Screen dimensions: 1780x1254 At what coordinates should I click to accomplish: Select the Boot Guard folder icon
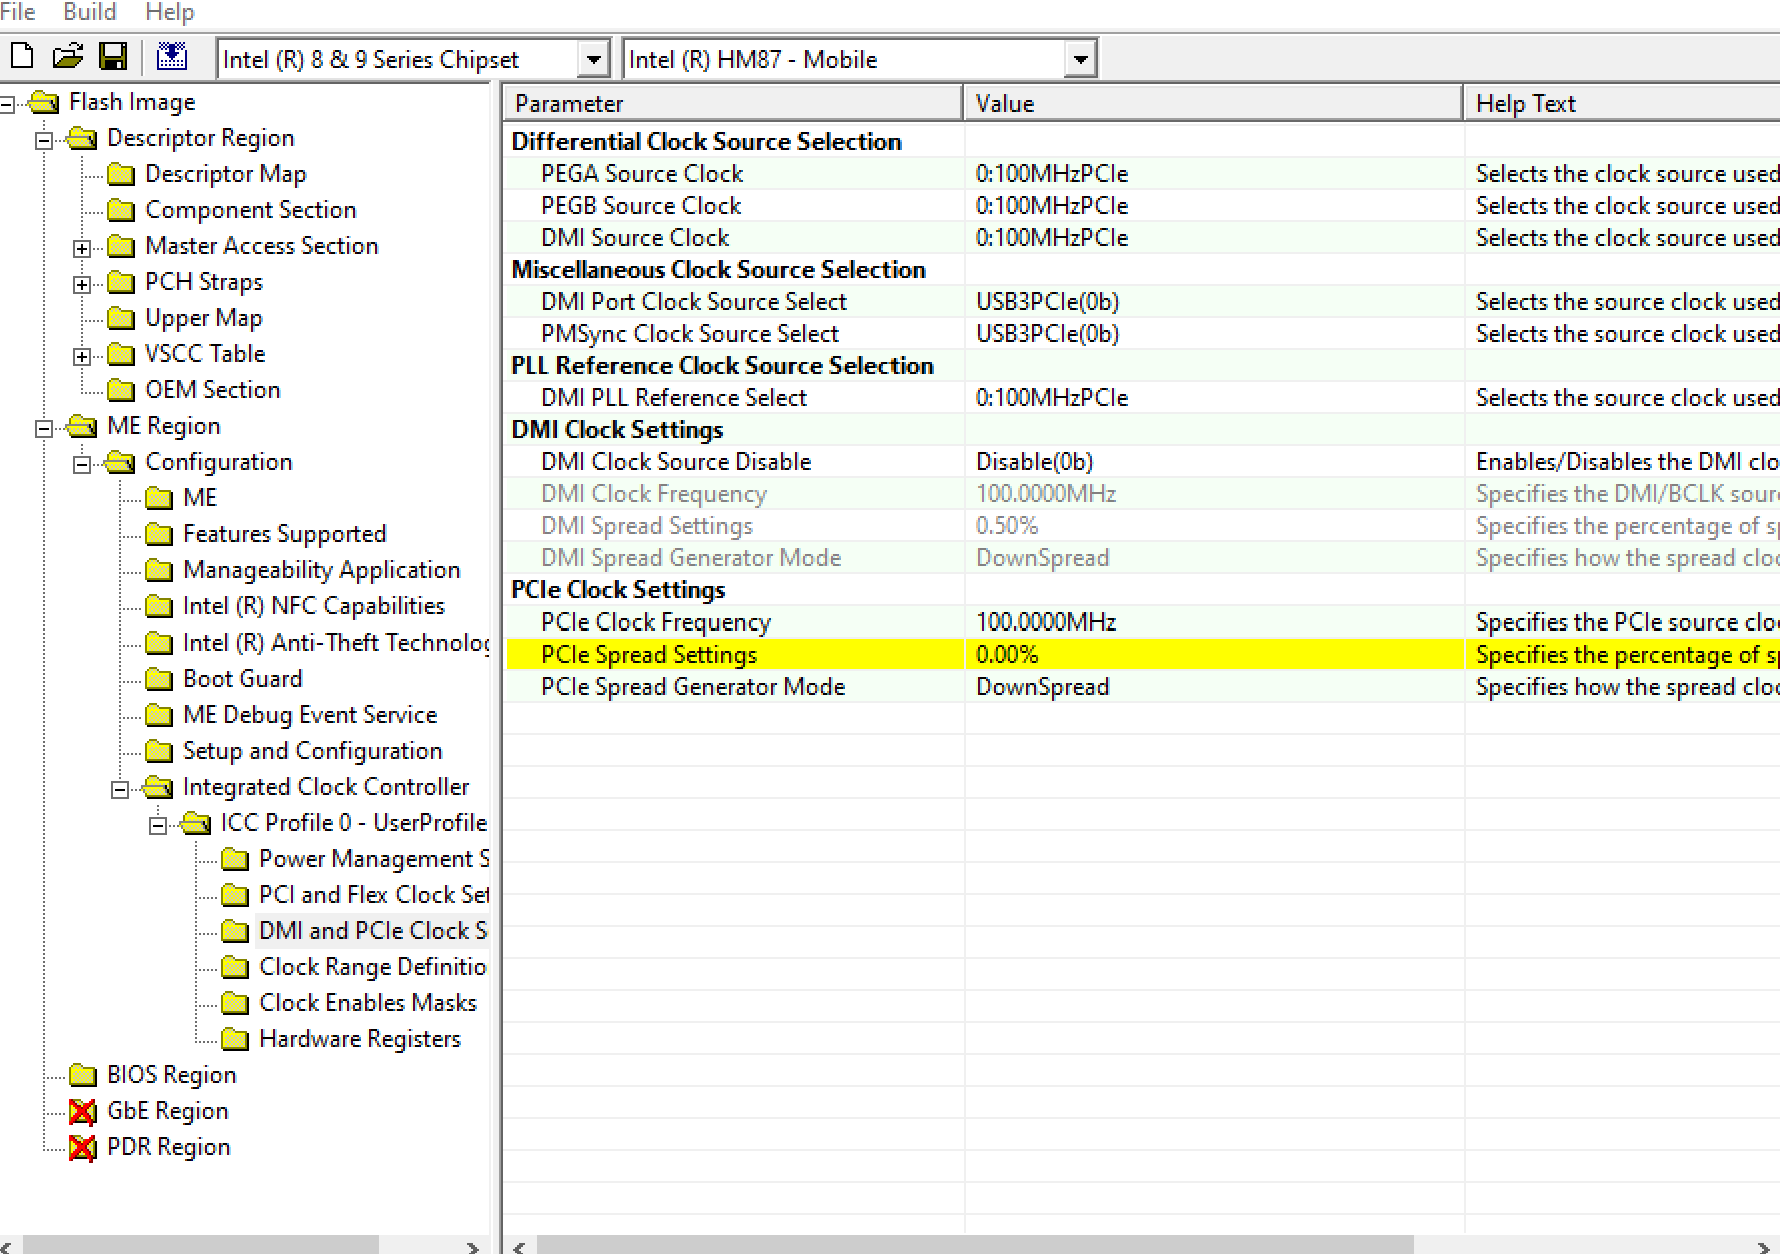(159, 680)
